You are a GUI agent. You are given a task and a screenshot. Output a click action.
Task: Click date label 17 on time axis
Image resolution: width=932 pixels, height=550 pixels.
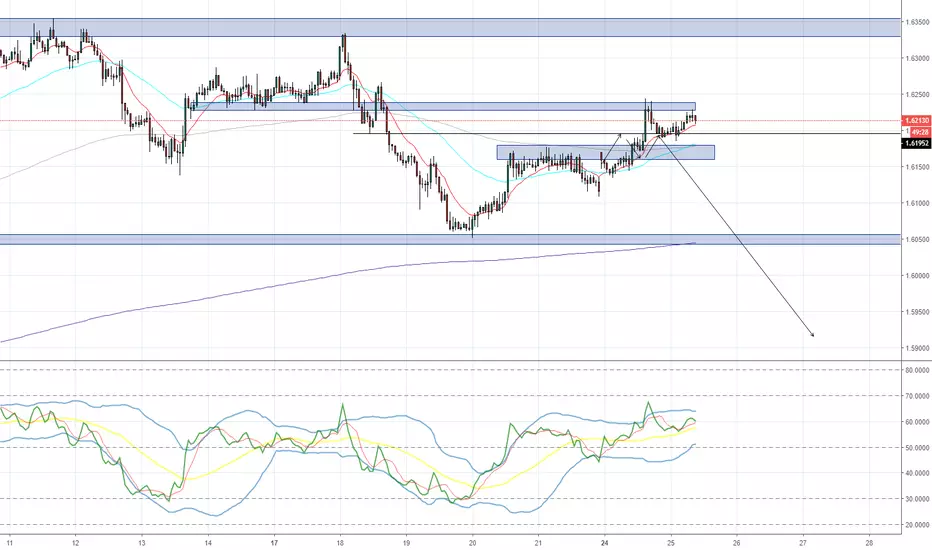(274, 543)
